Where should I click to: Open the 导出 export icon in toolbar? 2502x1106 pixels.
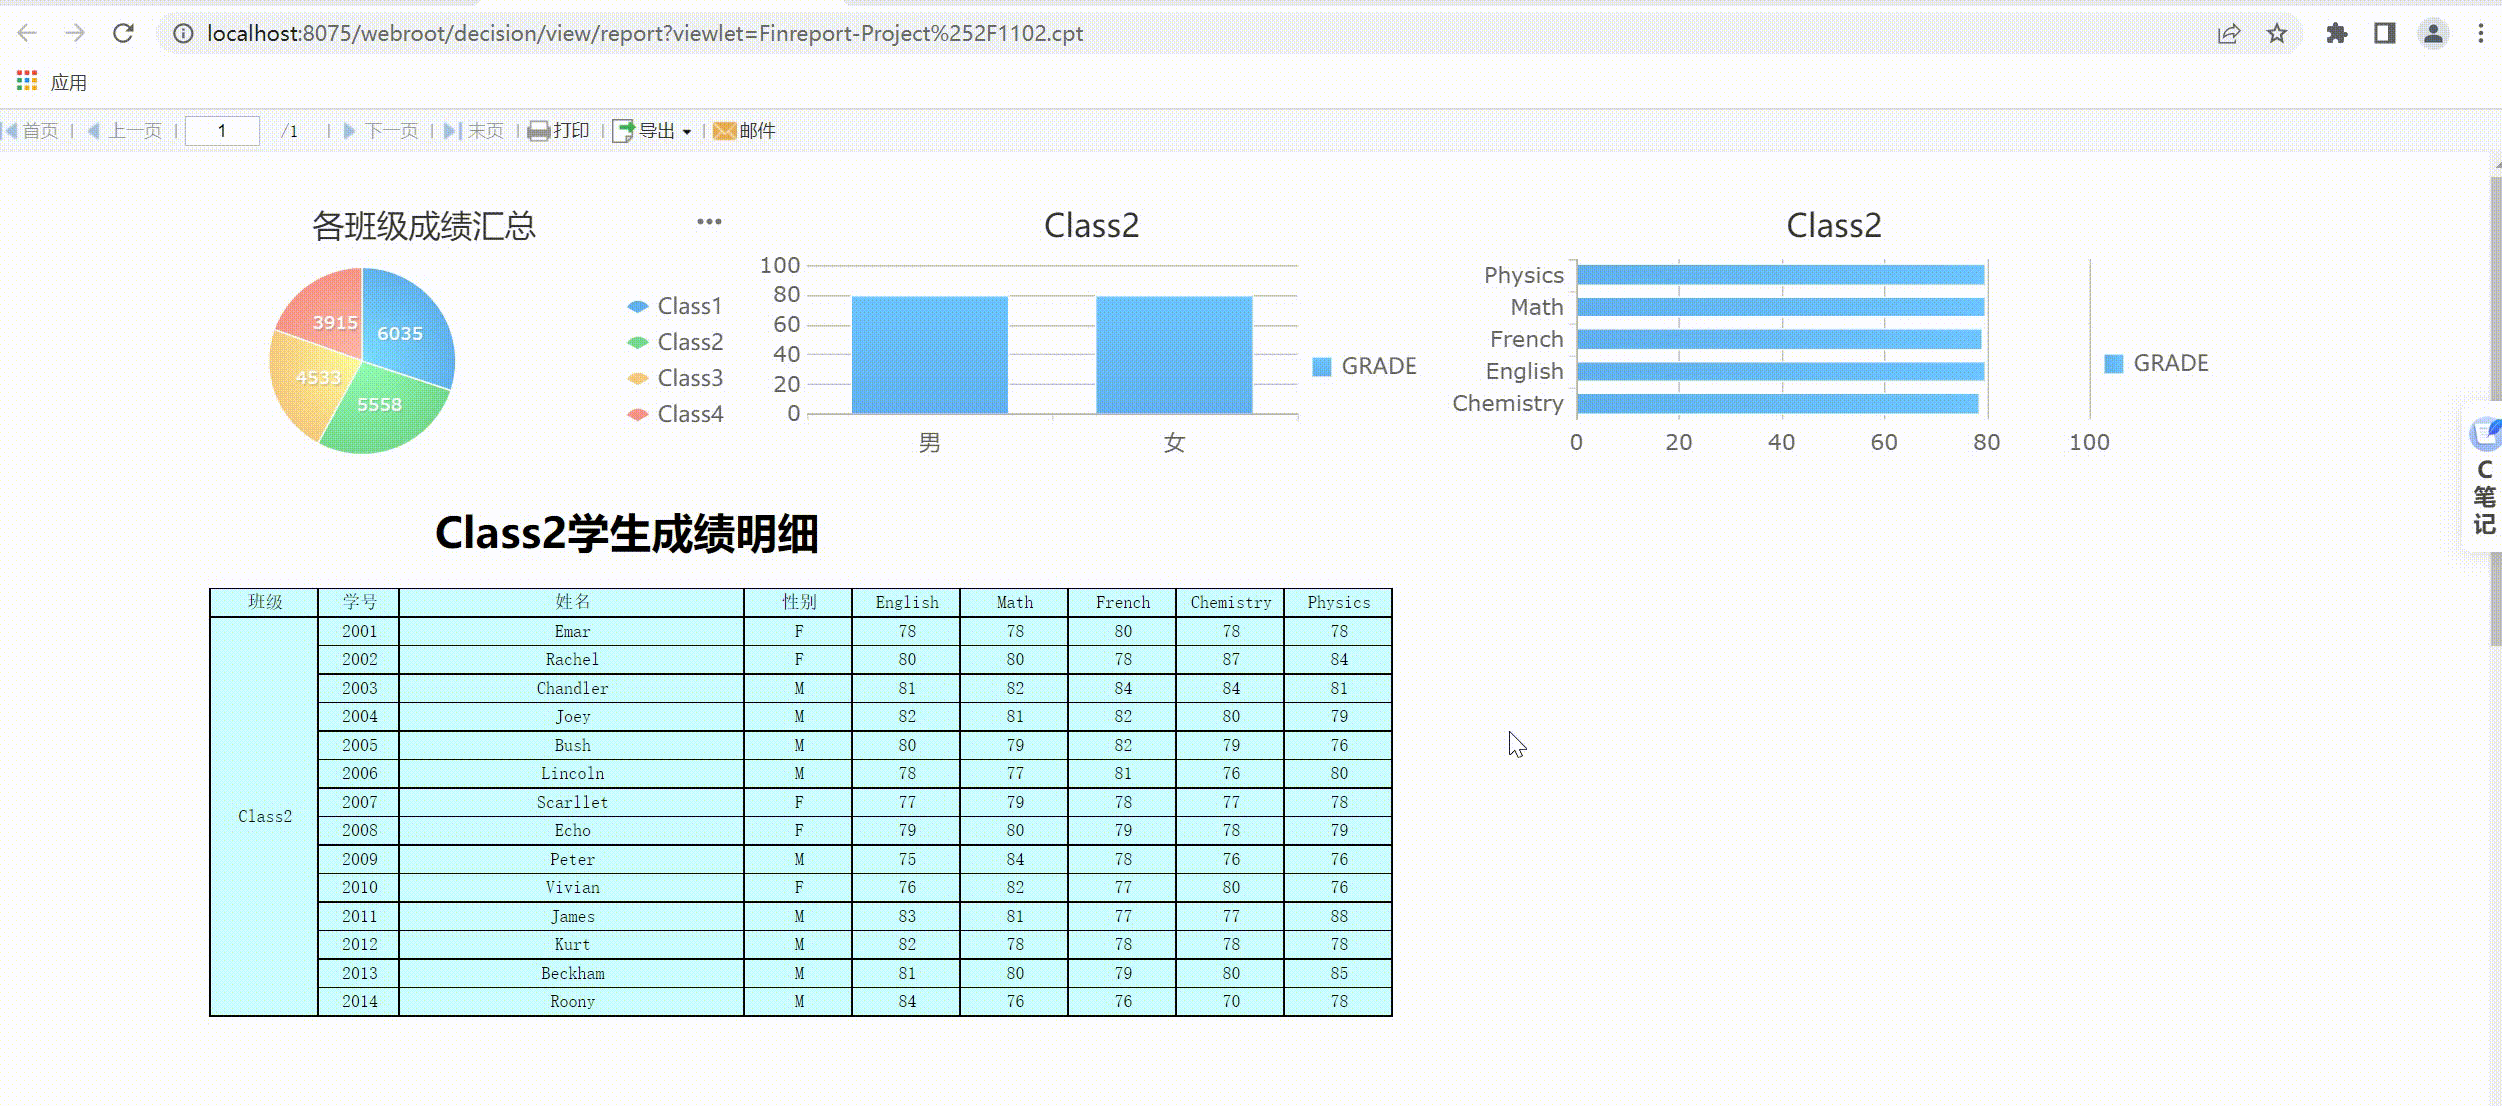[x=622, y=130]
